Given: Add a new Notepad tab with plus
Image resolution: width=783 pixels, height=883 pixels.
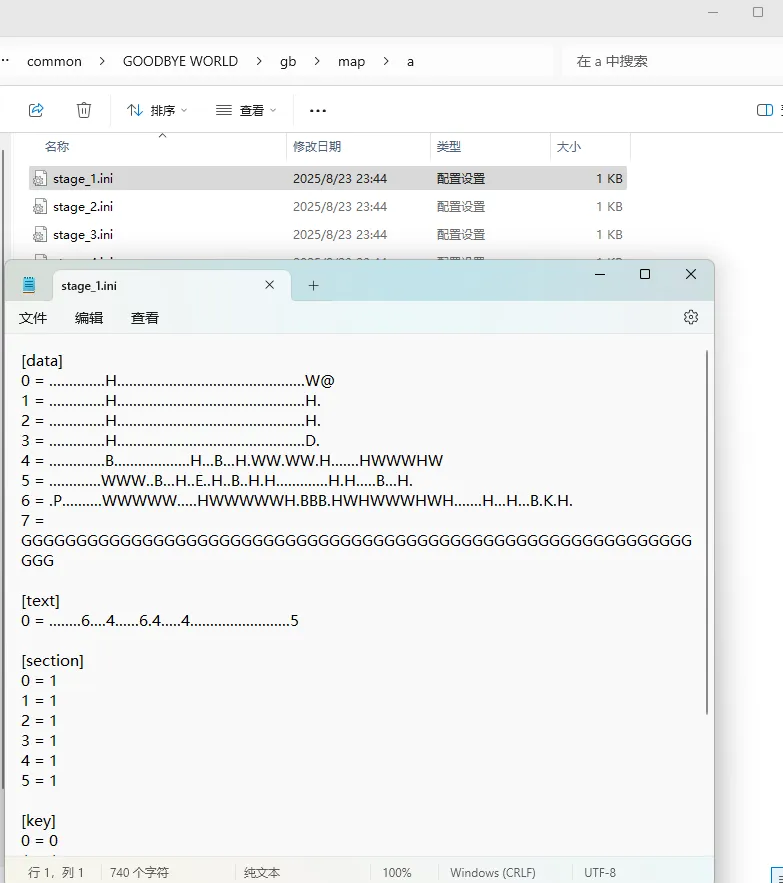Looking at the screenshot, I should [313, 286].
